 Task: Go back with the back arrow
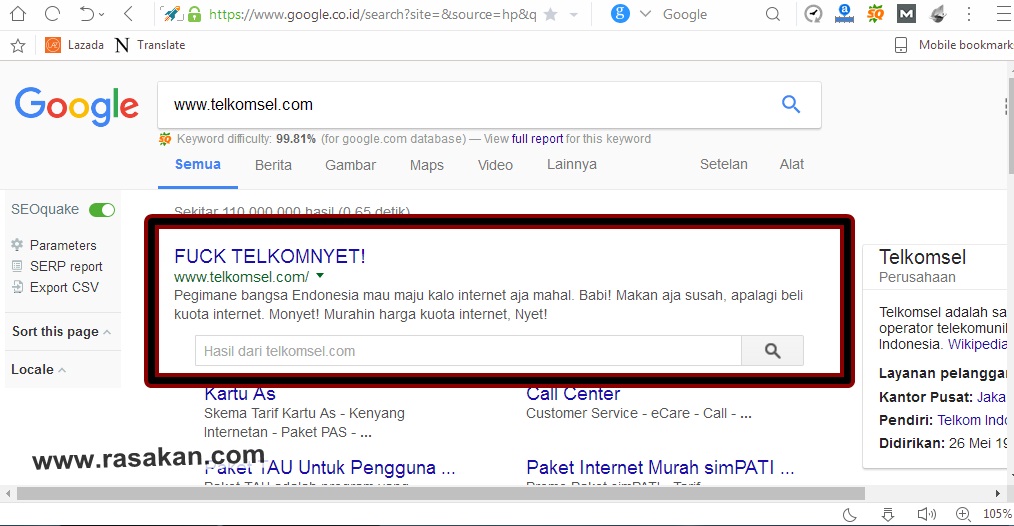[x=128, y=14]
